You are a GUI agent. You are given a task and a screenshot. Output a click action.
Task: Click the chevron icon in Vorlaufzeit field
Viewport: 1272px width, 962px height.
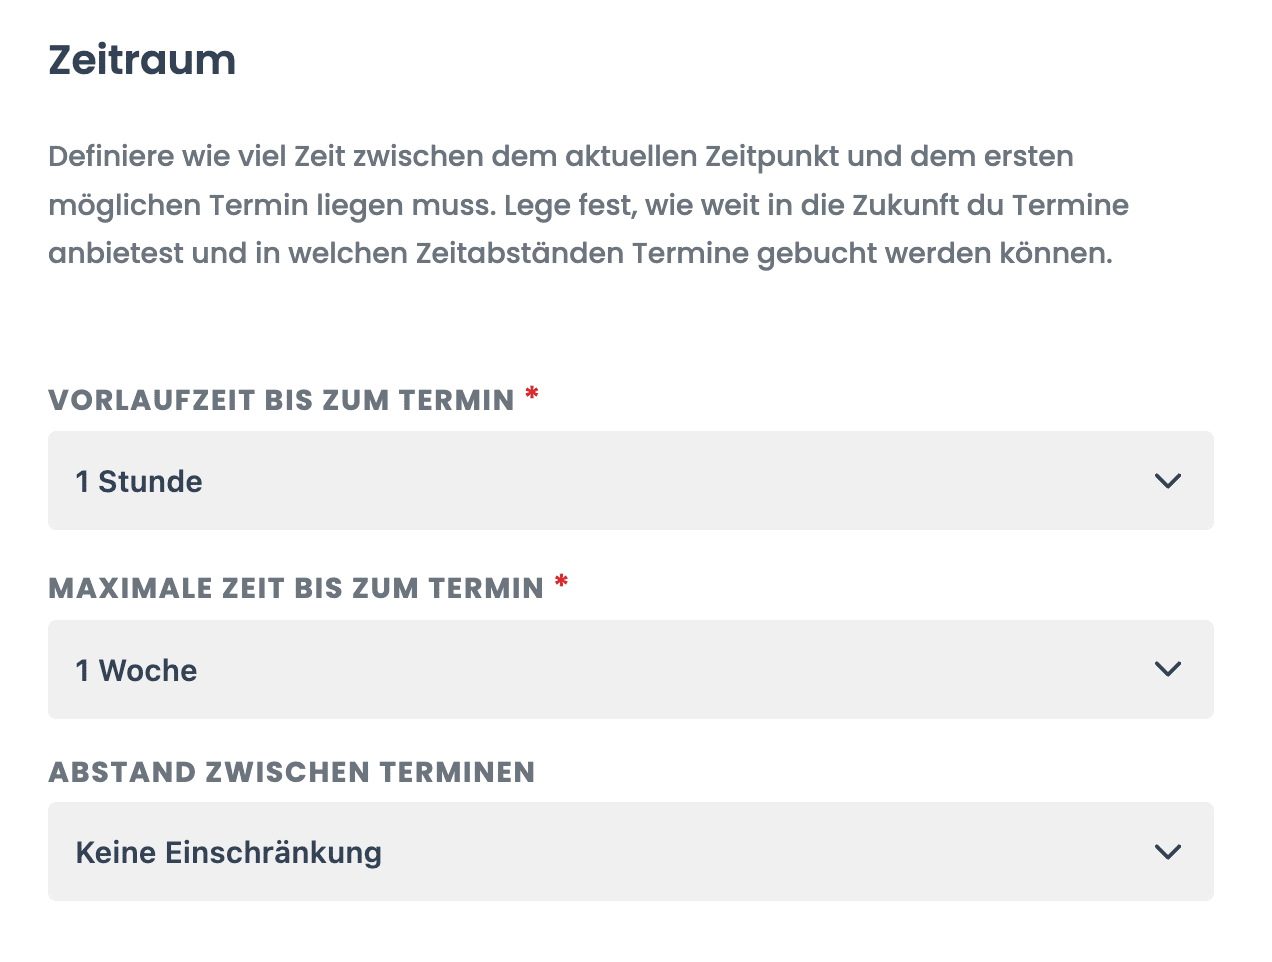(x=1168, y=481)
